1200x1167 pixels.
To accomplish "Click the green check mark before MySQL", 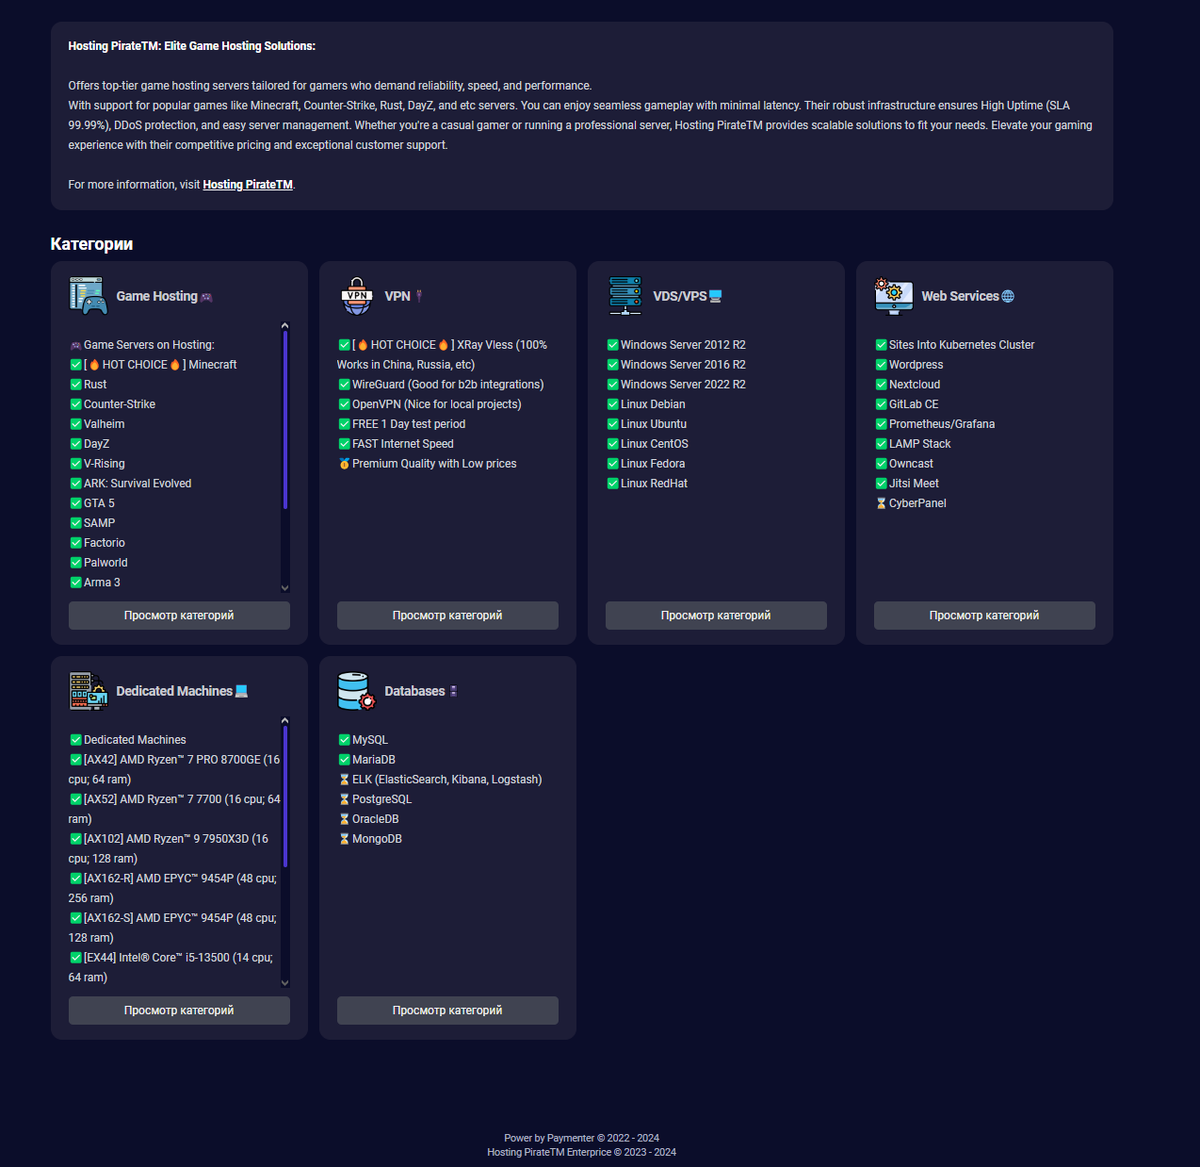I will tap(344, 740).
